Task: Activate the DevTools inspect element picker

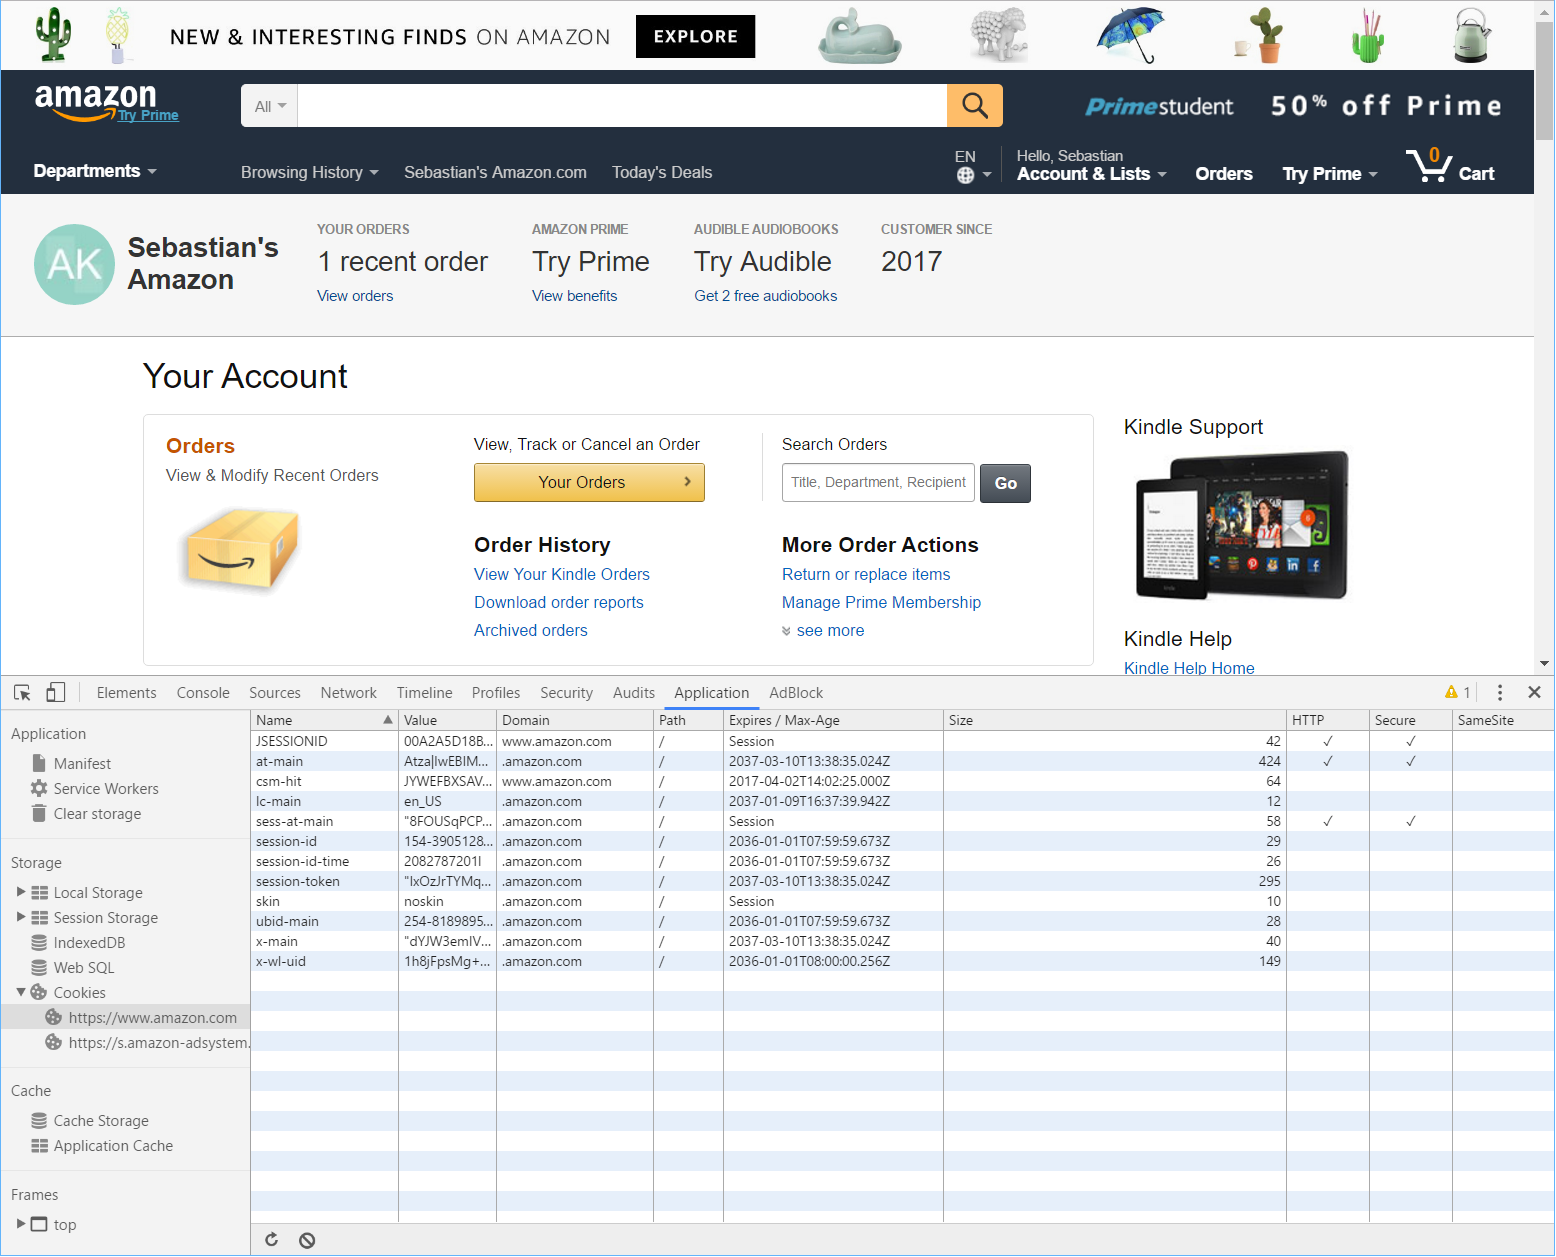Action: (x=22, y=692)
